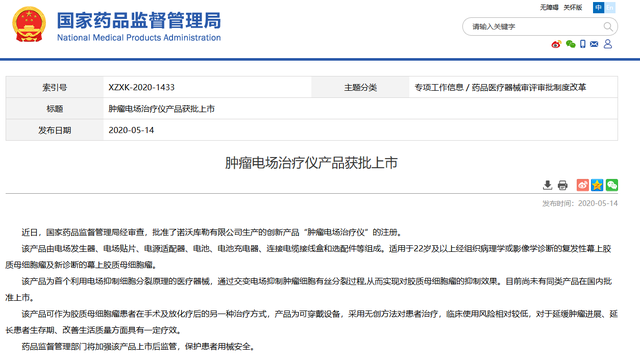Select the index number XZXK-2020-1433

click(x=142, y=87)
